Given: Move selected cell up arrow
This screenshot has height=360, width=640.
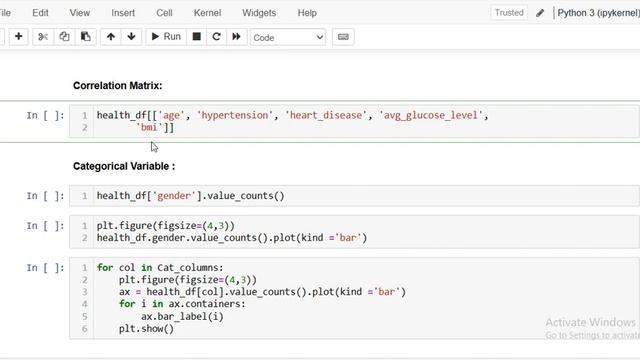Looking at the screenshot, I should pos(111,37).
